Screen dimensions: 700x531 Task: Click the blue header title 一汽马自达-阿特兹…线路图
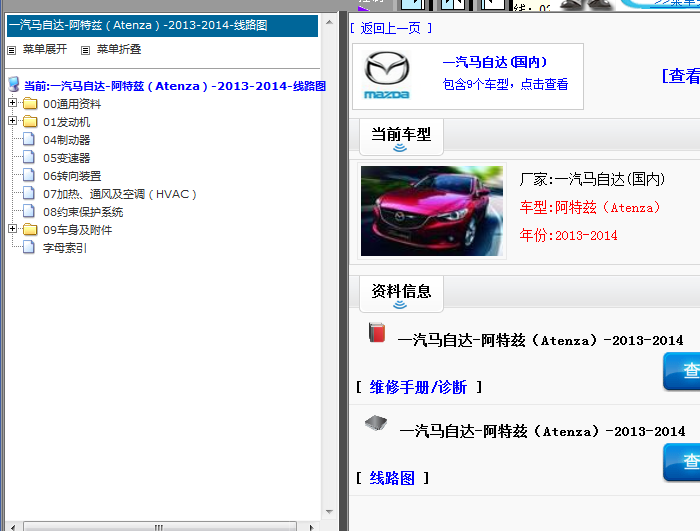click(138, 25)
